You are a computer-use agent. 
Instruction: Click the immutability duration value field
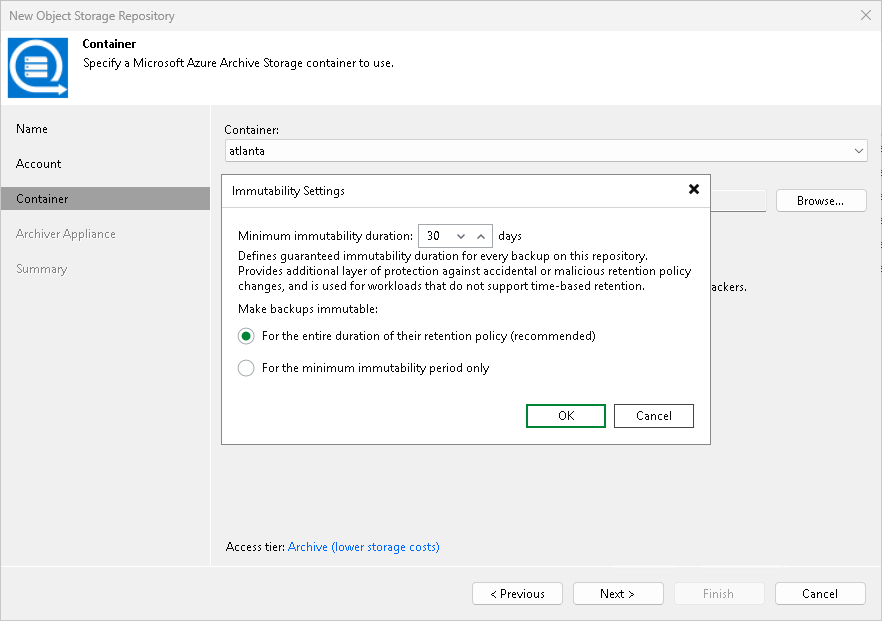[435, 236]
